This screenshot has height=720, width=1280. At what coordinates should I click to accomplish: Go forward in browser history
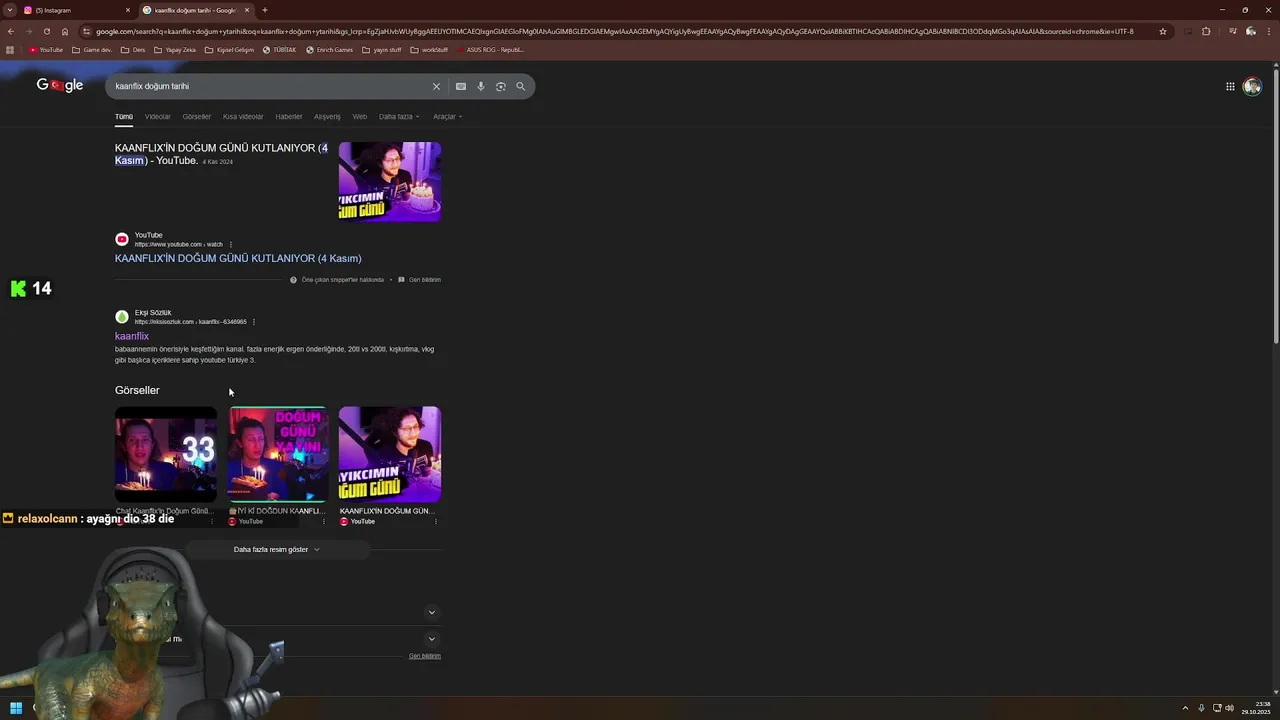[x=28, y=31]
